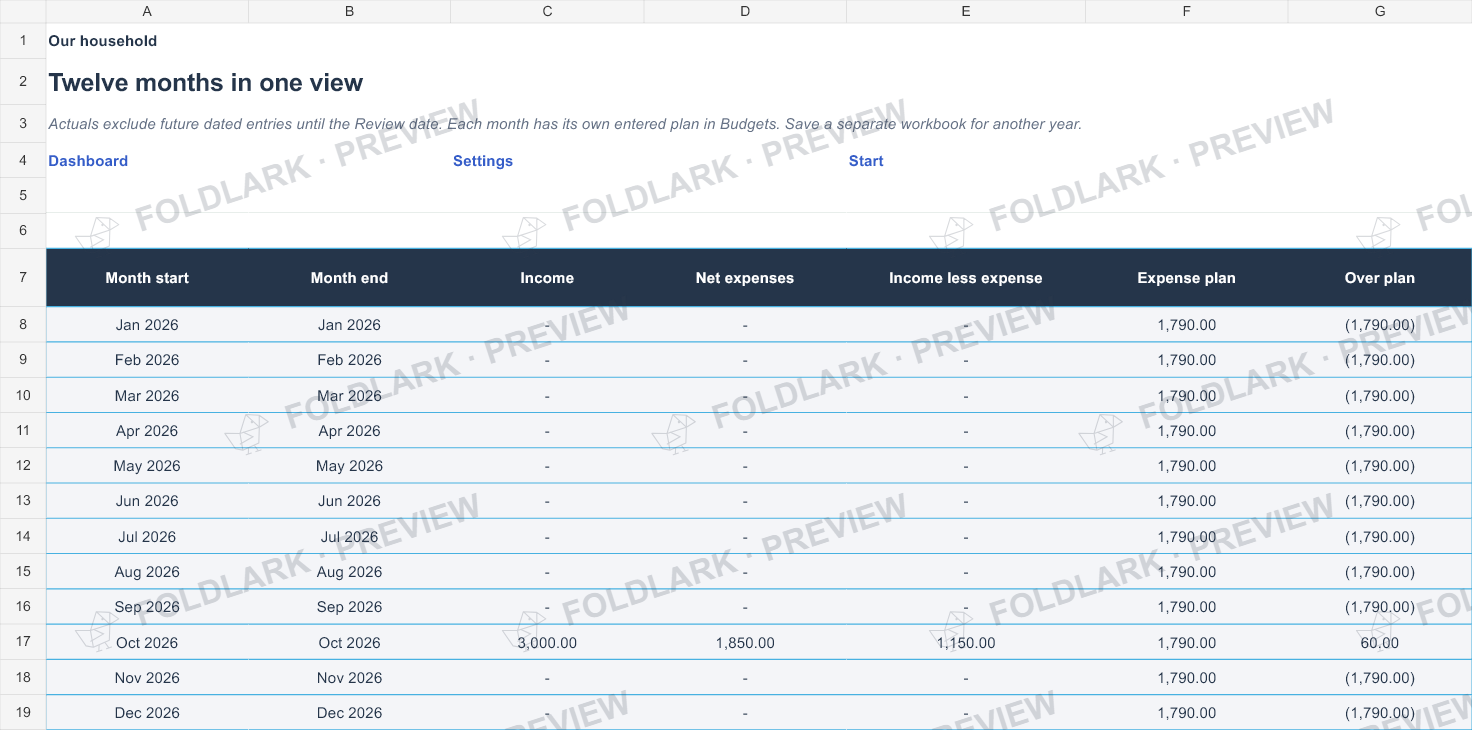Click the "Month end" table header
1472x730 pixels.
pos(349,278)
